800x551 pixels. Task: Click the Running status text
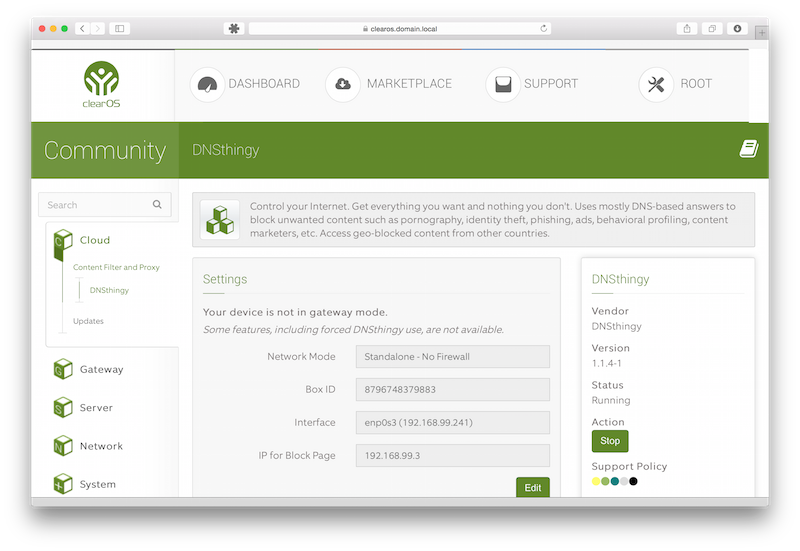(x=611, y=400)
